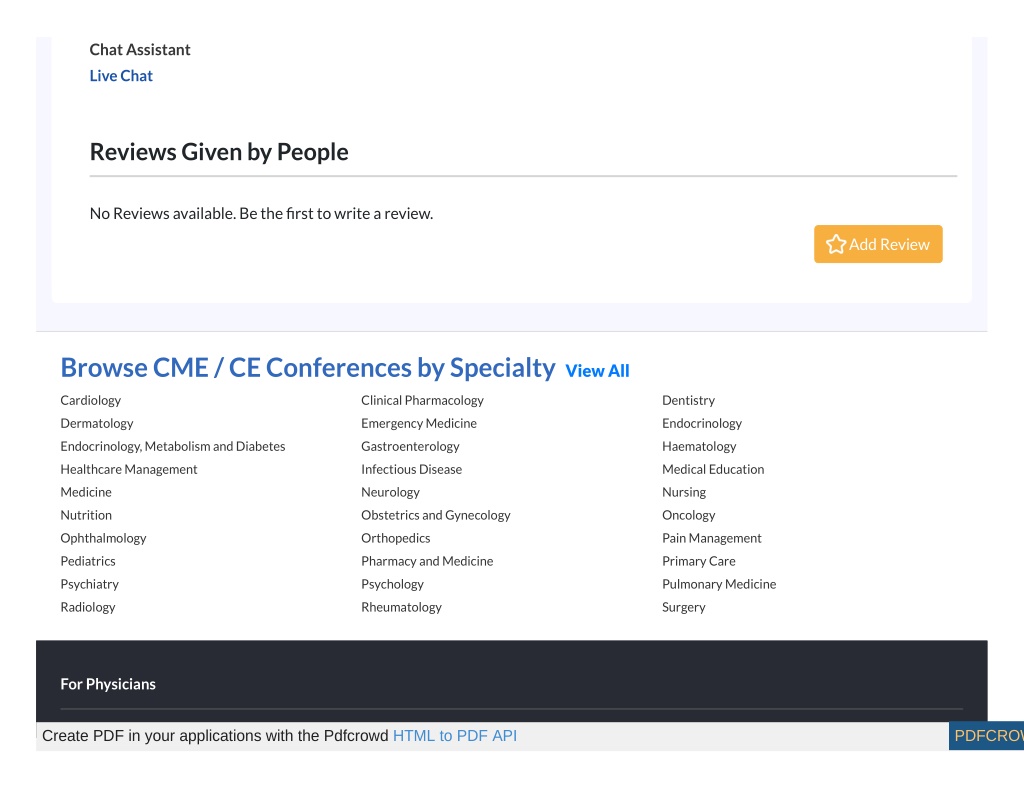The height and width of the screenshot is (791, 1024).
Task: Select the Cardiology specialty
Action: click(x=91, y=400)
